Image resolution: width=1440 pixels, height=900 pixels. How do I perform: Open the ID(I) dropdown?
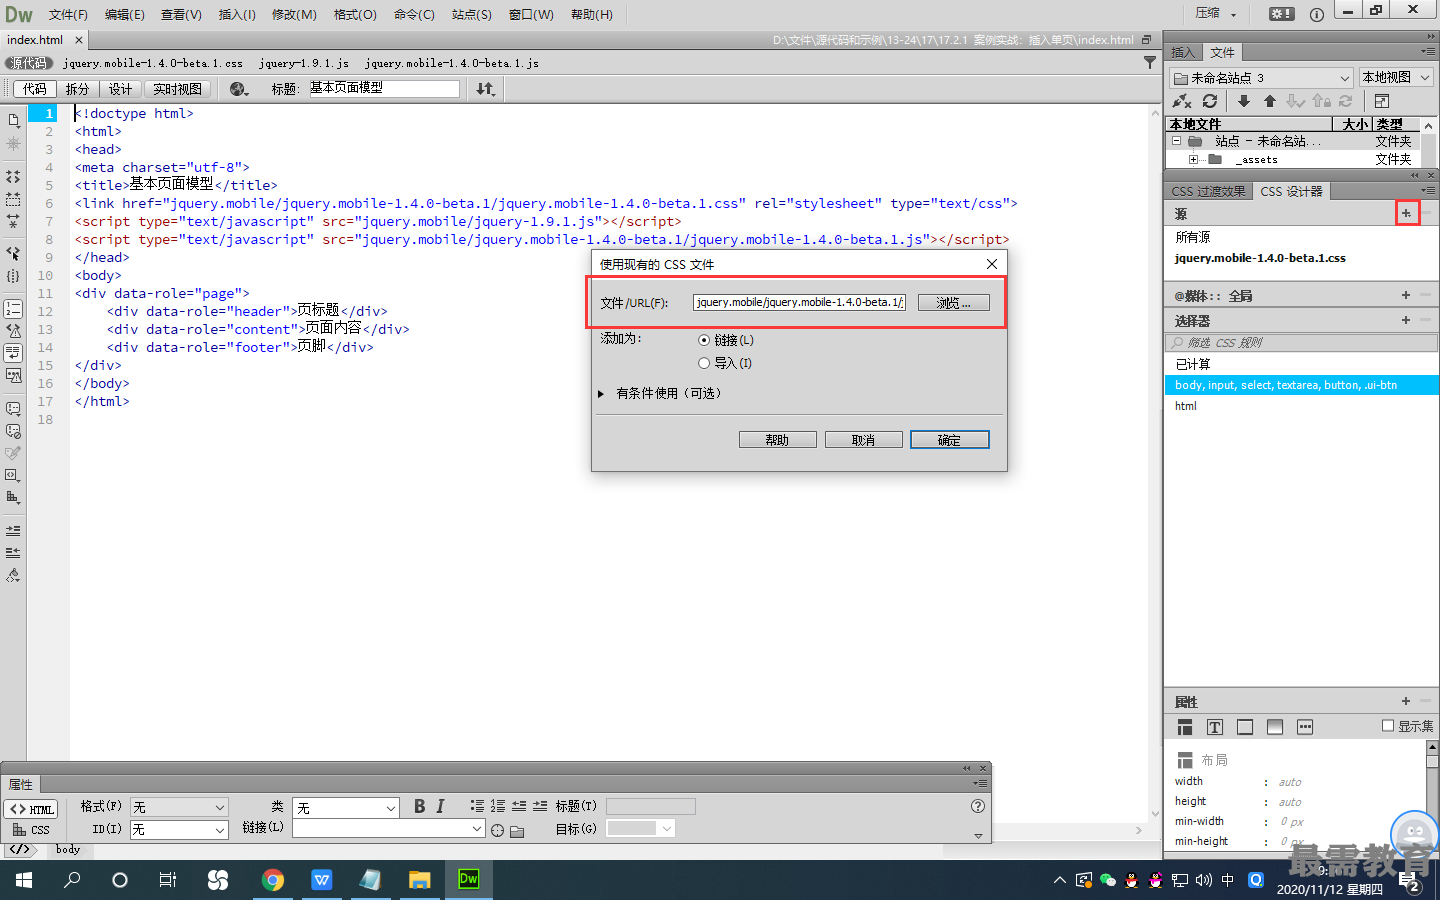[x=180, y=830]
